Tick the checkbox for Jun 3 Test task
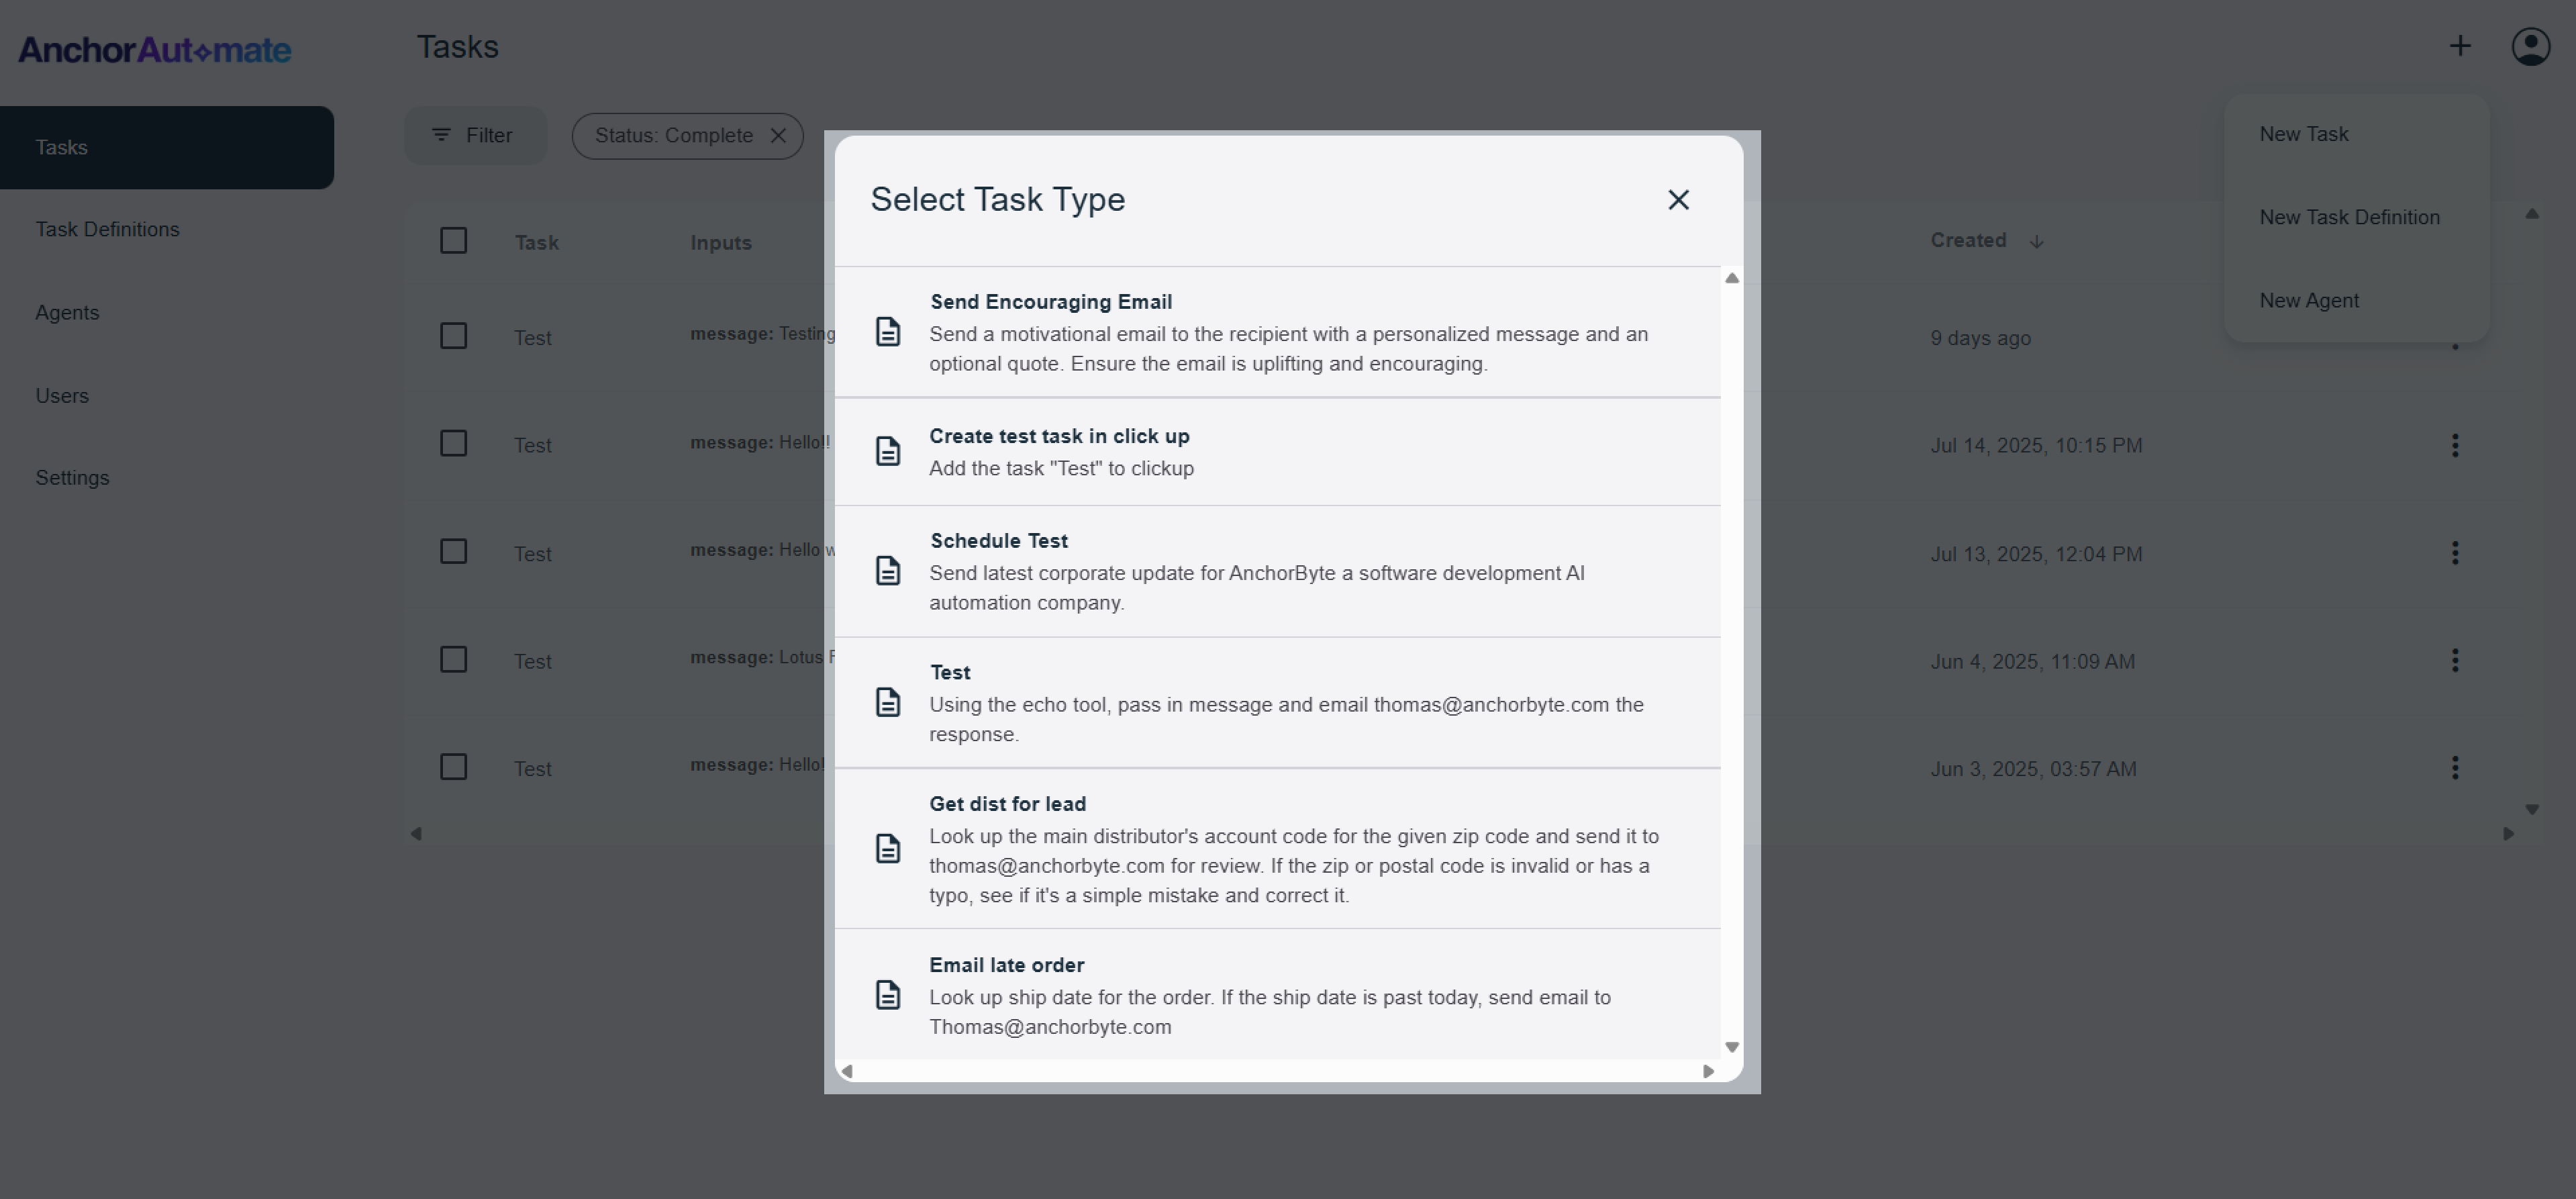The image size is (2576, 1199). [453, 767]
